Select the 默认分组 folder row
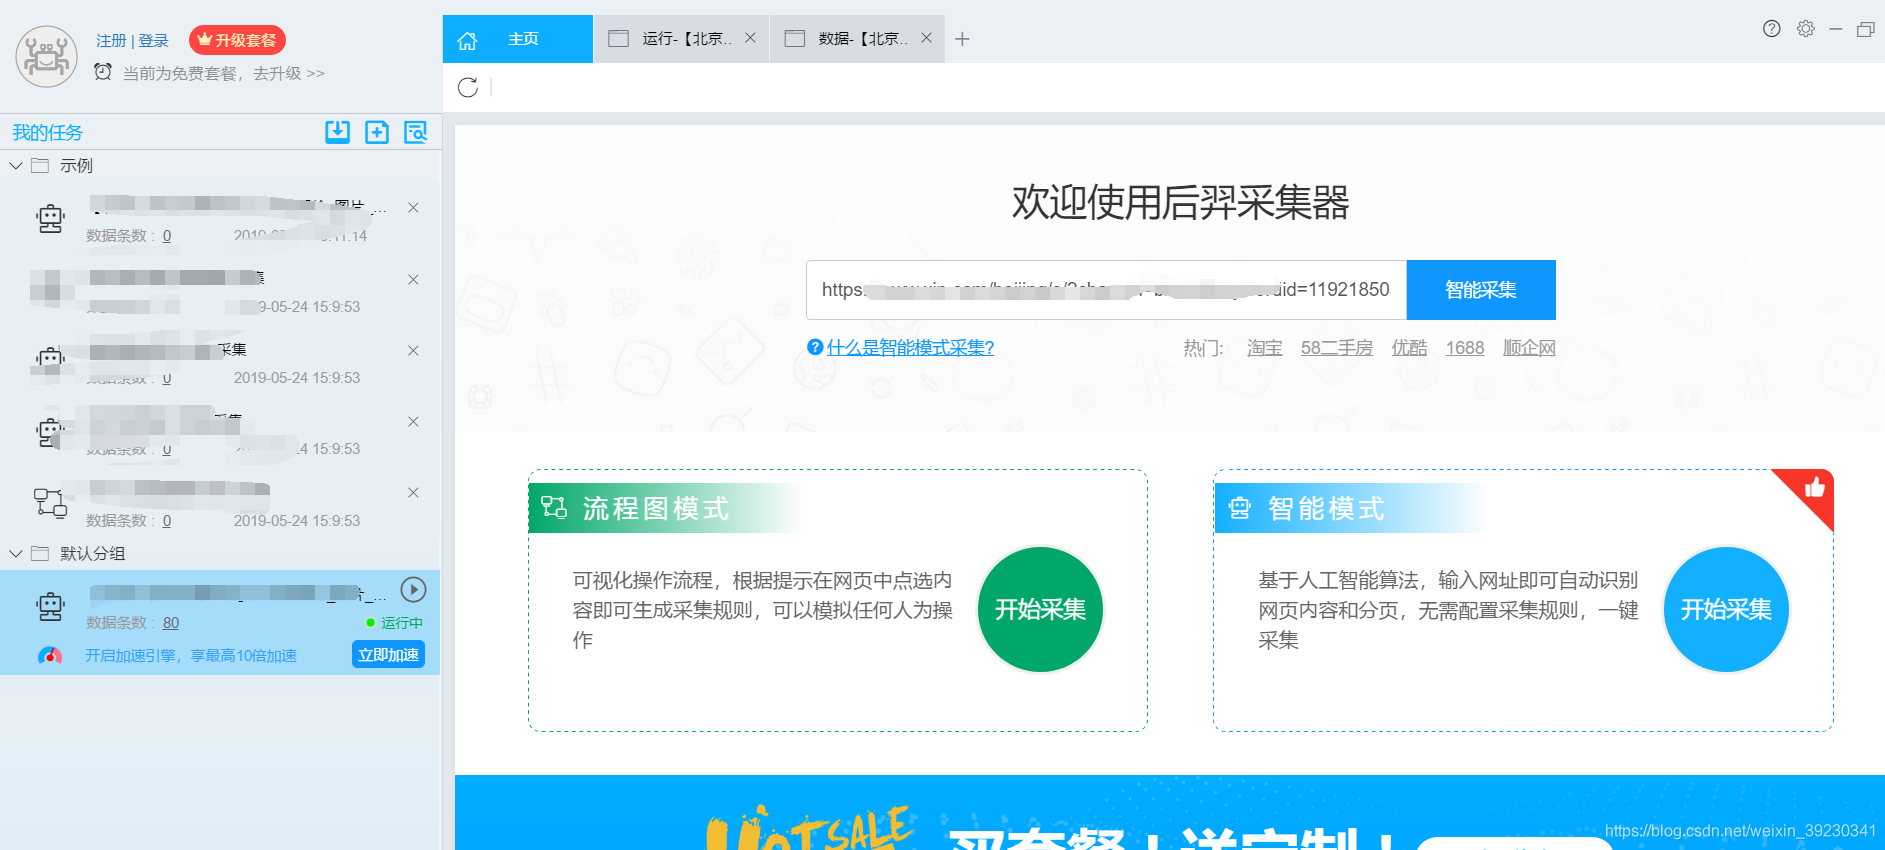The height and width of the screenshot is (850, 1885). (x=220, y=554)
